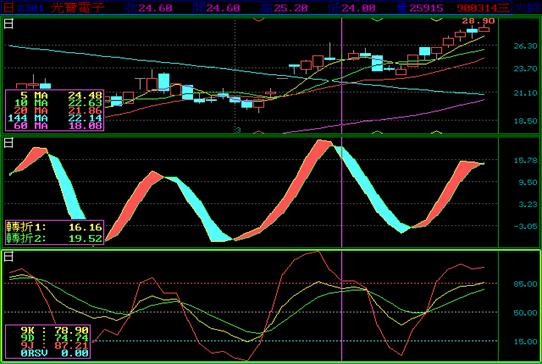Screen dimensions: 542x364
Task: Click the 5 MA legend row
Action: [x=55, y=95]
